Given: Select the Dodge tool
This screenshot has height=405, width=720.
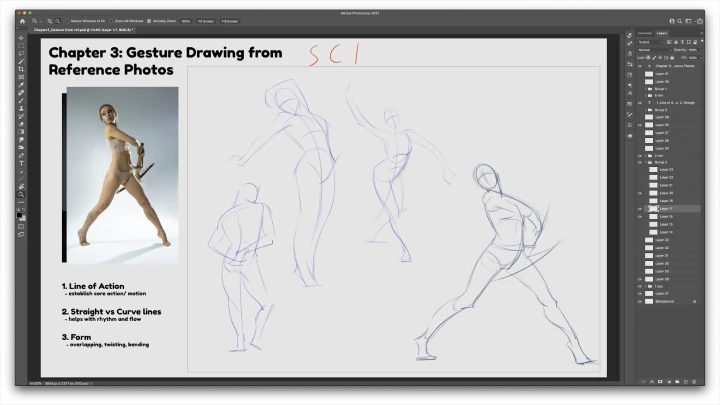Looking at the screenshot, I should (x=21, y=147).
